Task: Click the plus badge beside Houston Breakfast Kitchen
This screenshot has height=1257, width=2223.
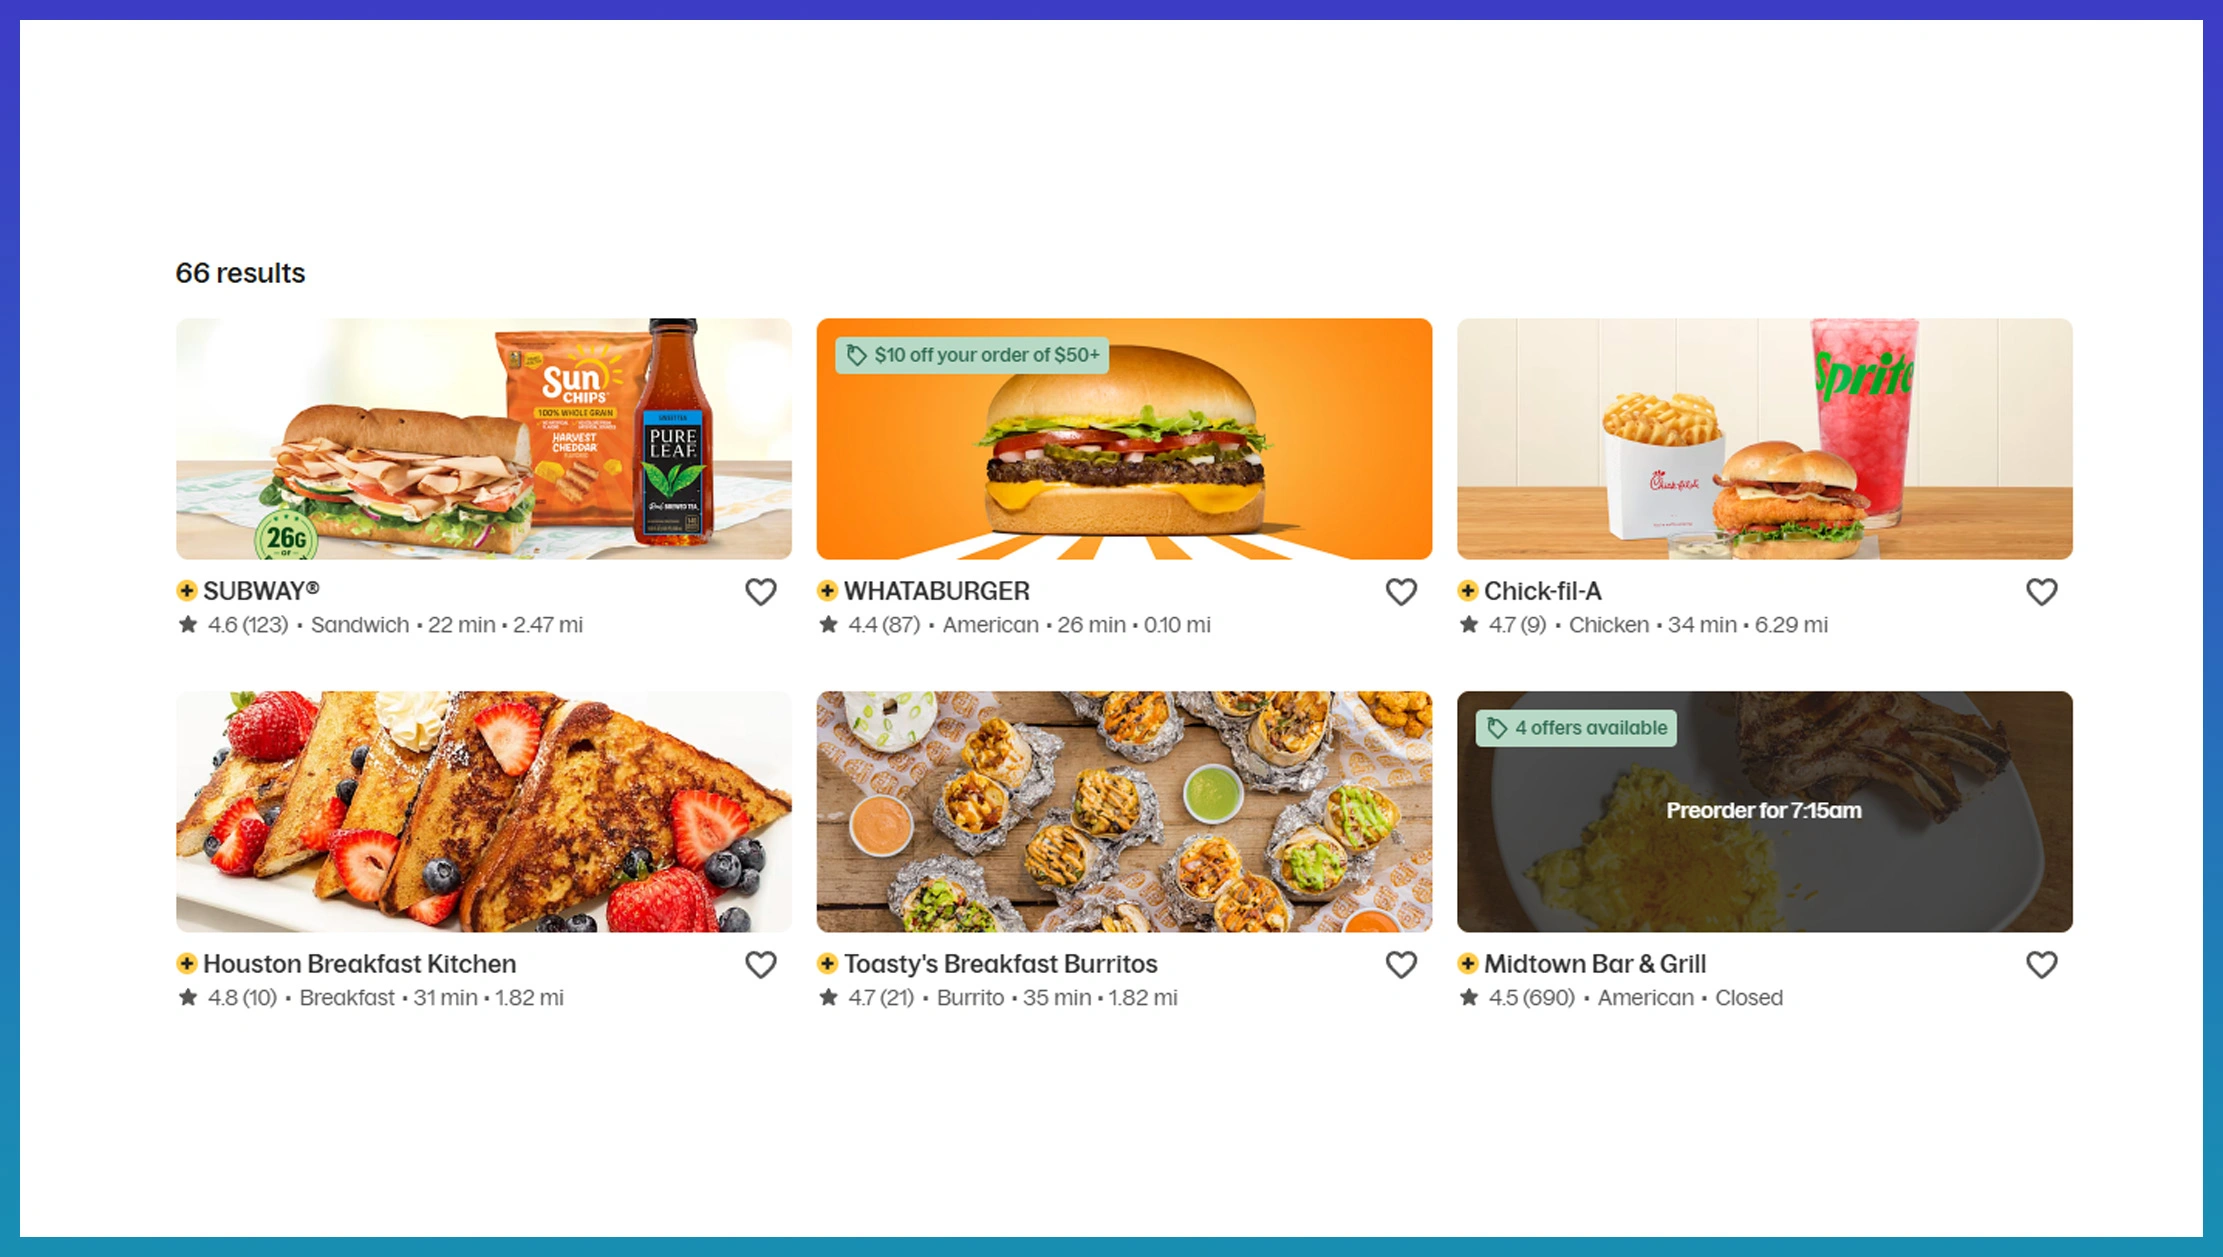Action: pyautogui.click(x=187, y=963)
